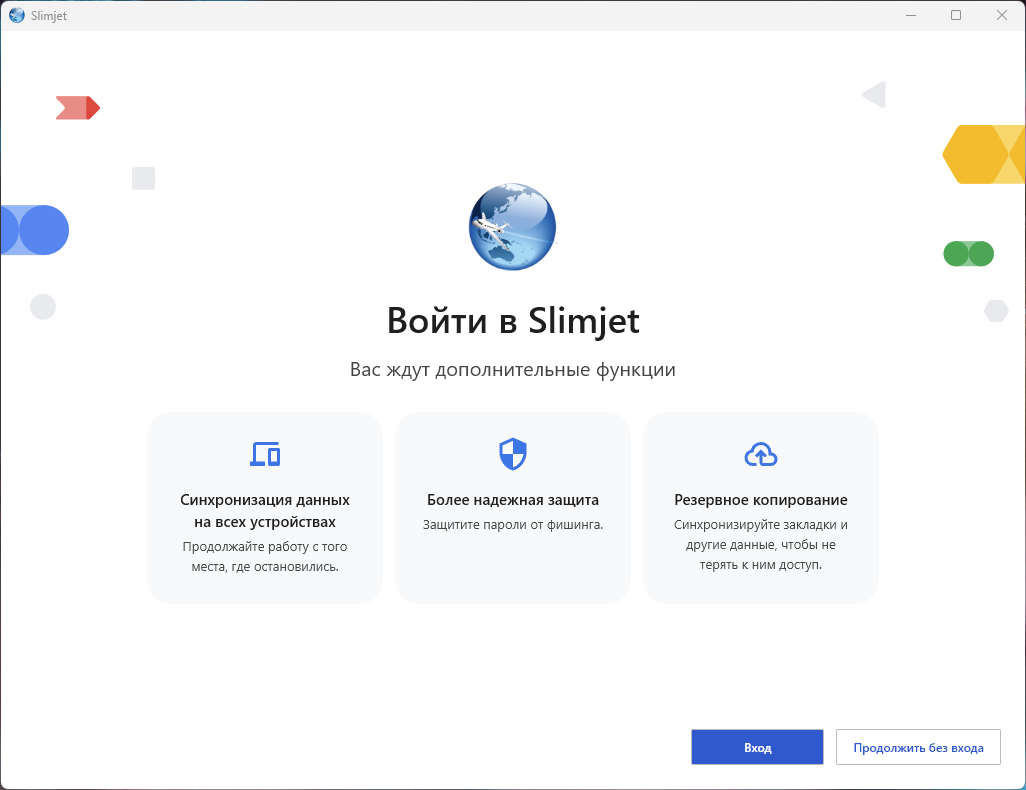Maximize the Slimjet window
The width and height of the screenshot is (1026, 790).
click(956, 15)
